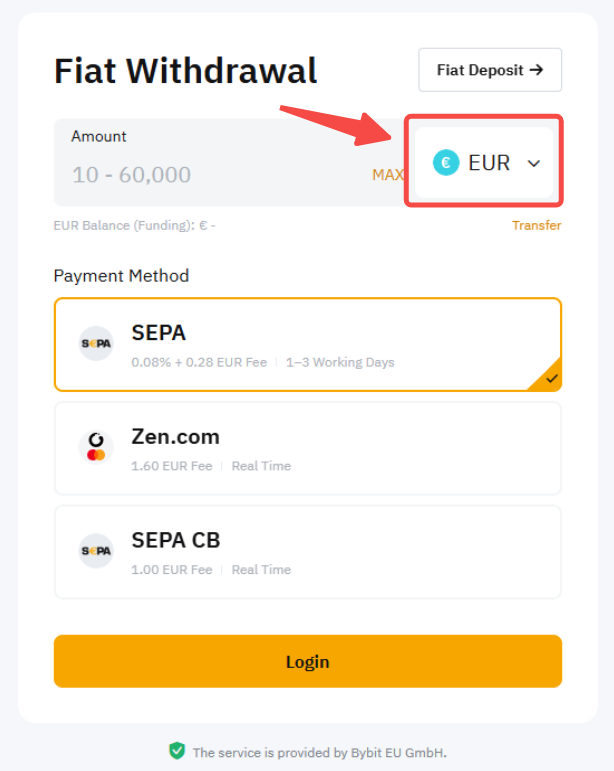The width and height of the screenshot is (614, 771).
Task: Click the Bybit EU GmbH service notice
Action: [319, 752]
